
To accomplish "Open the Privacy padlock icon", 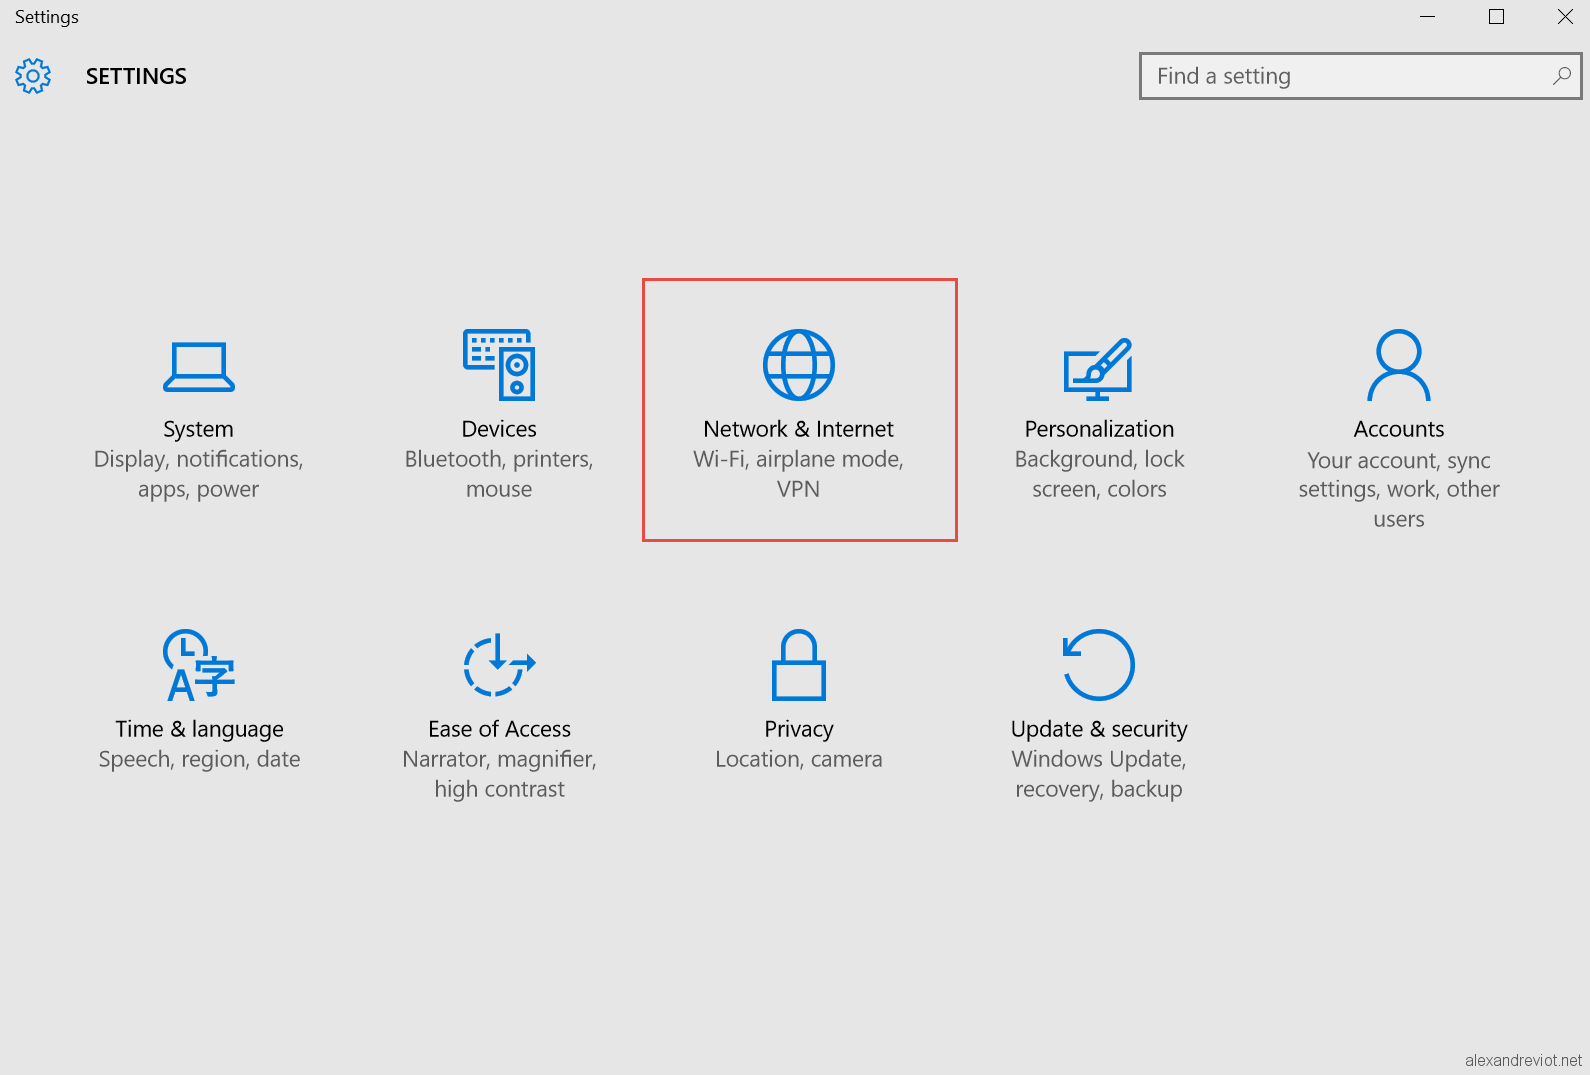I will (x=799, y=665).
